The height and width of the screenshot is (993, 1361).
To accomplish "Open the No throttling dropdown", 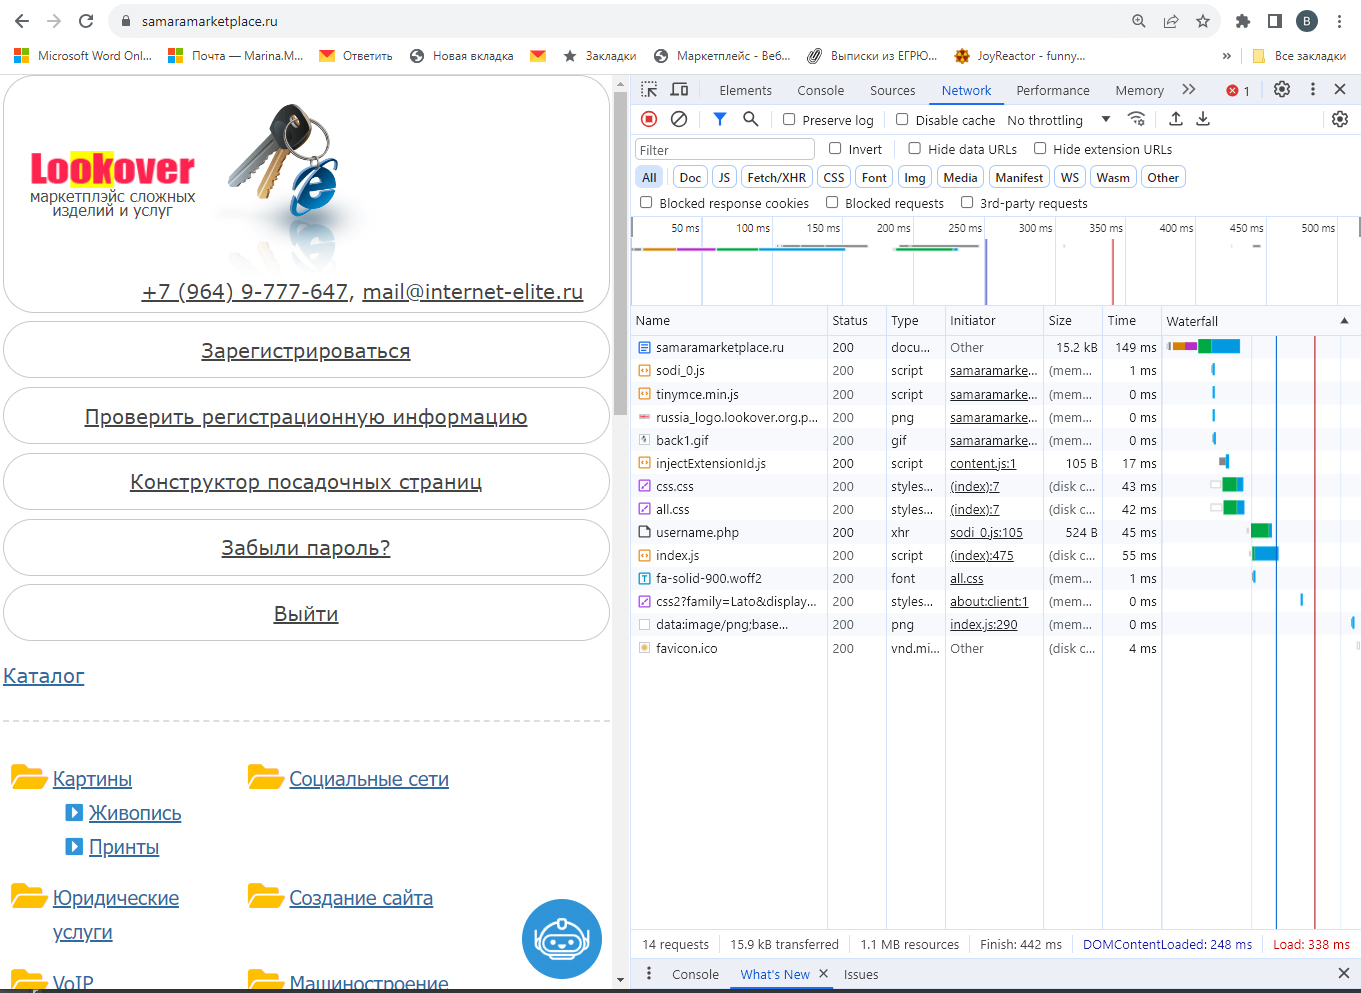I will (1058, 120).
